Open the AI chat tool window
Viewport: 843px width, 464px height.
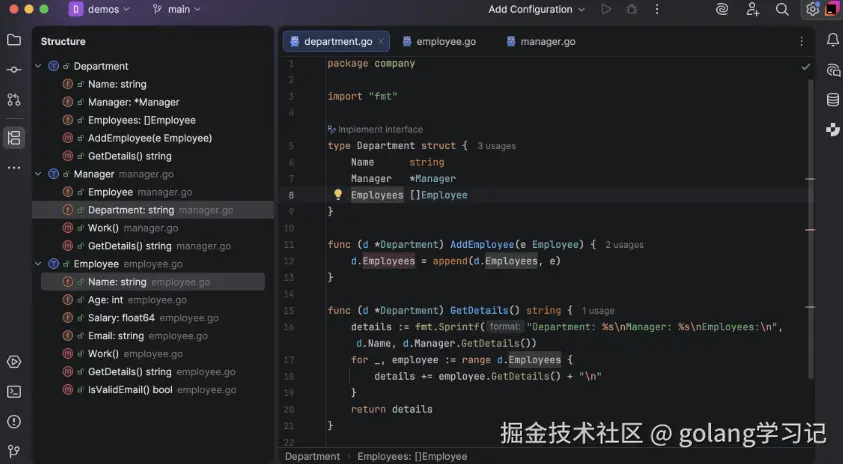click(x=833, y=70)
